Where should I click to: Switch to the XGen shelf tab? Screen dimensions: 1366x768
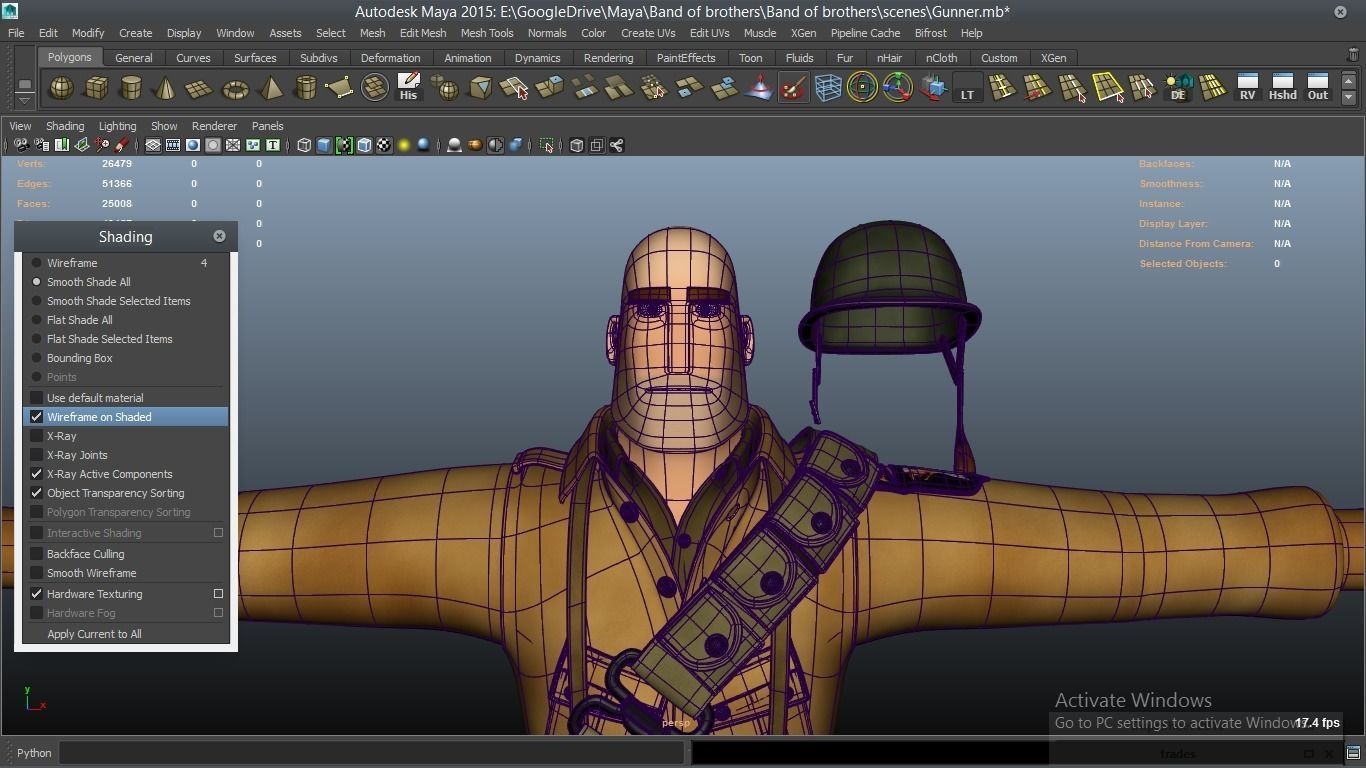(1053, 58)
